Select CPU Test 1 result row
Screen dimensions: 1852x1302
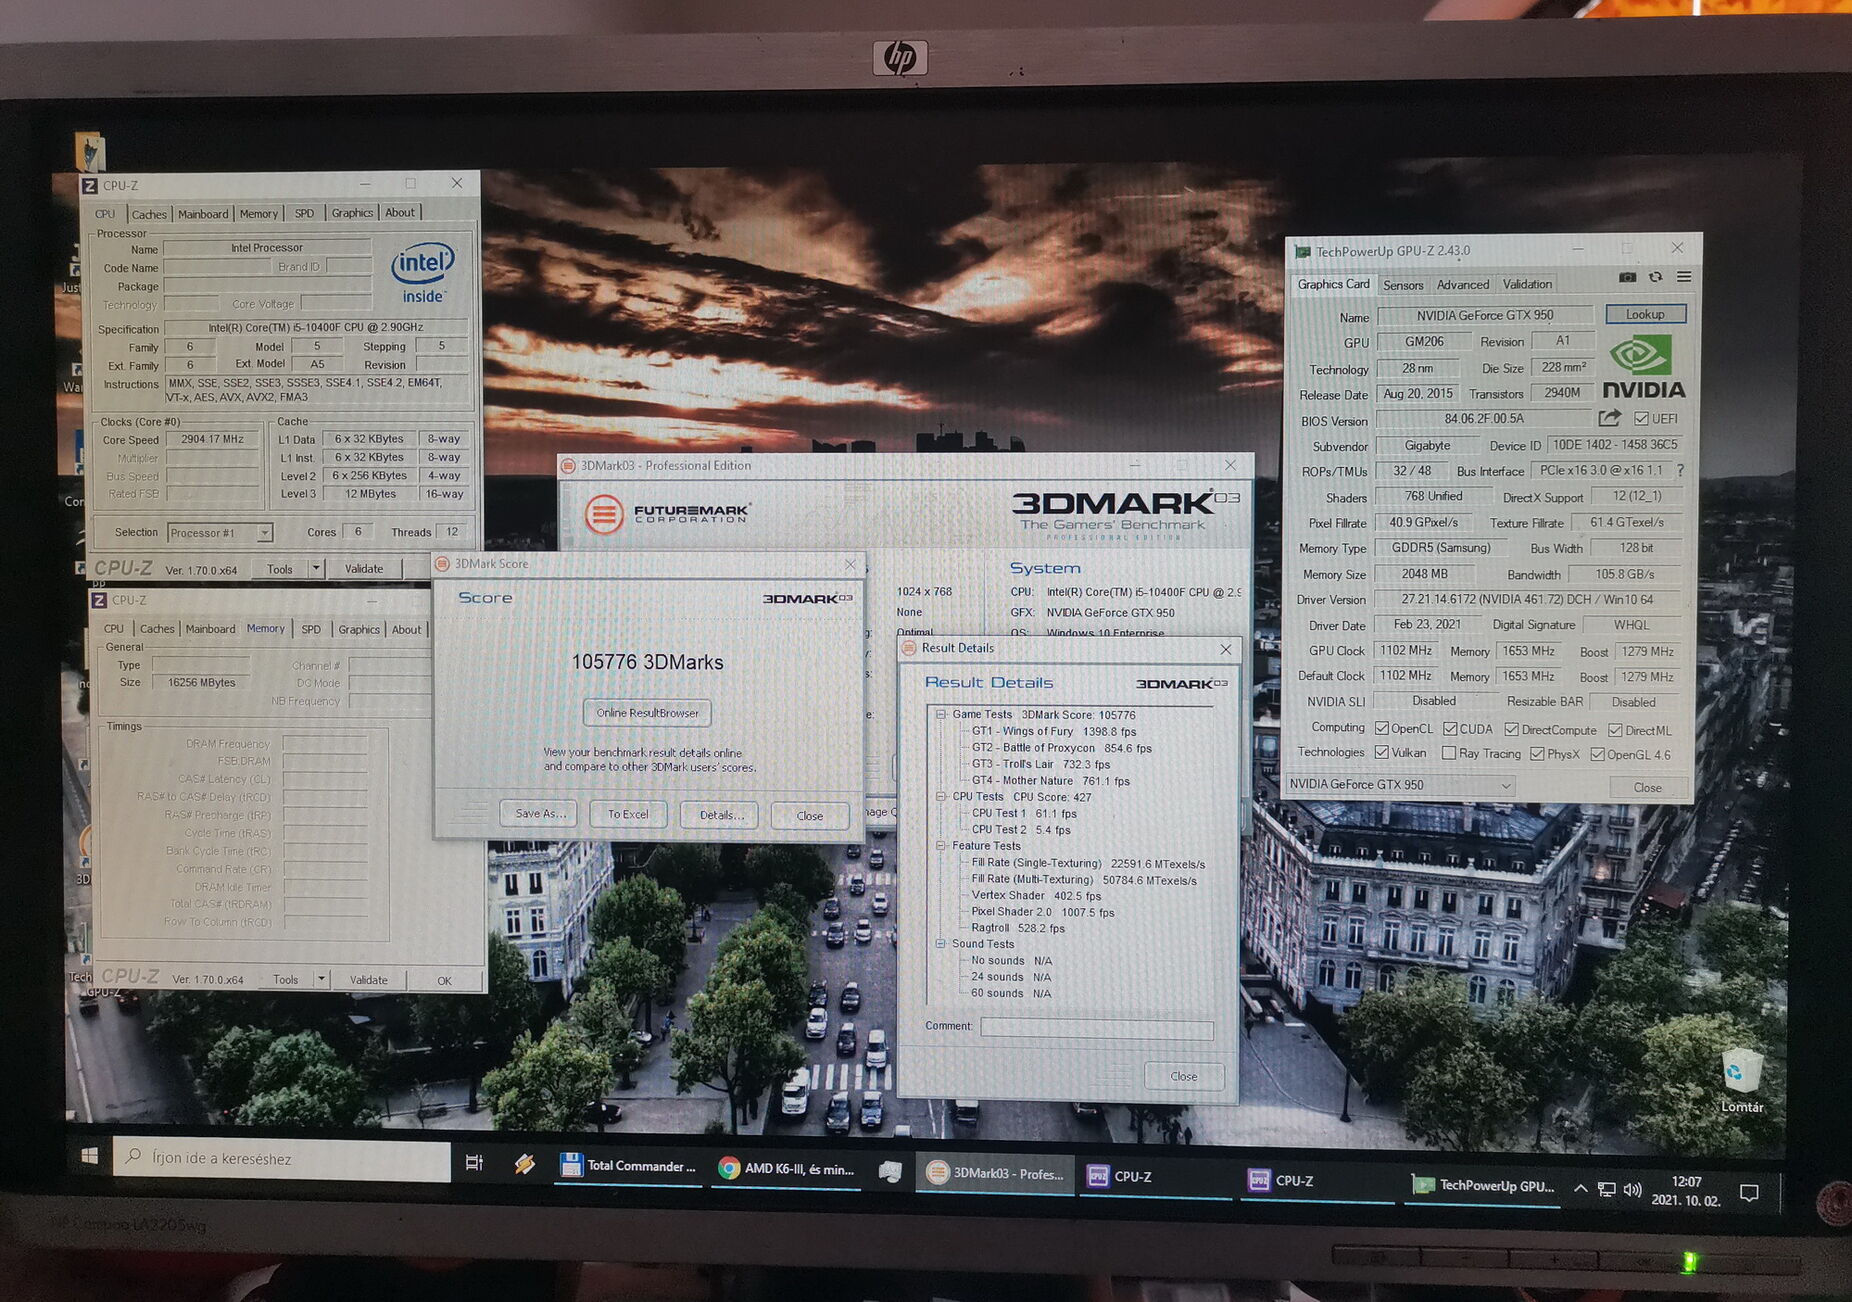[1024, 813]
